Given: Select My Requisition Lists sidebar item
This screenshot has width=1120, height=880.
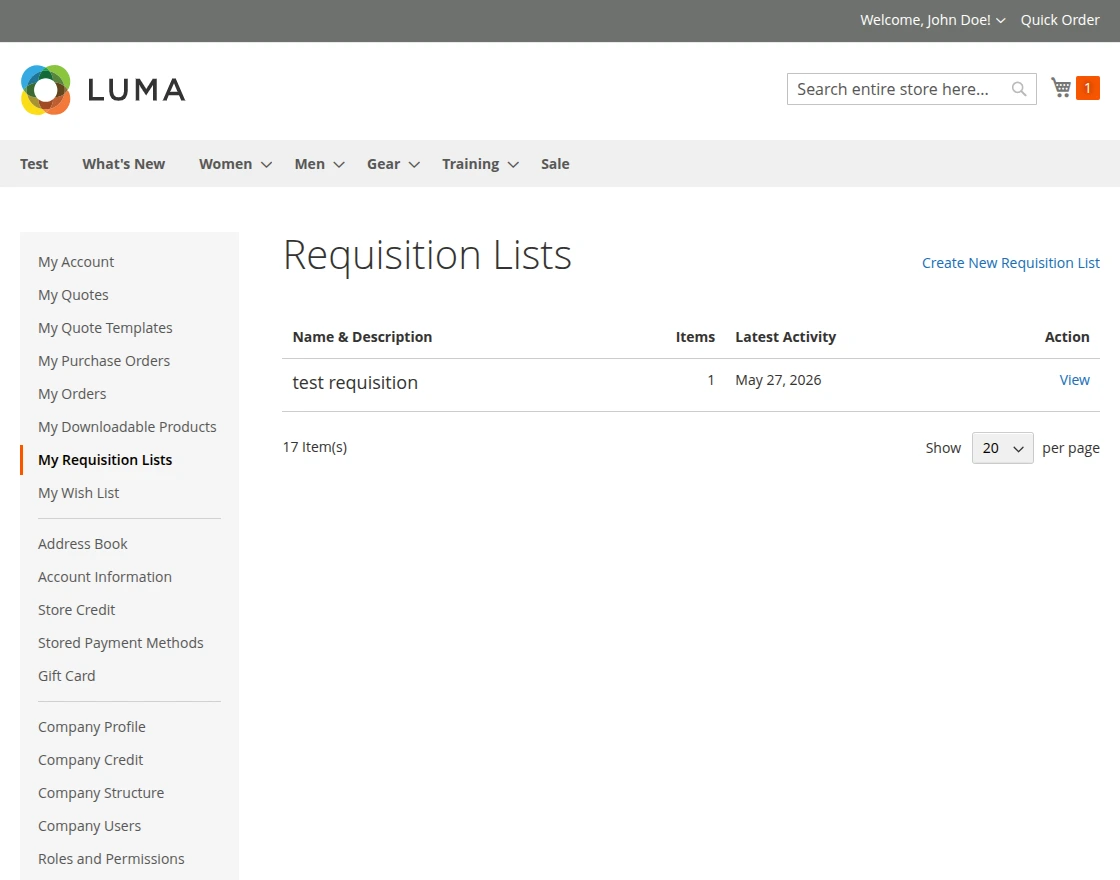Looking at the screenshot, I should tap(105, 460).
